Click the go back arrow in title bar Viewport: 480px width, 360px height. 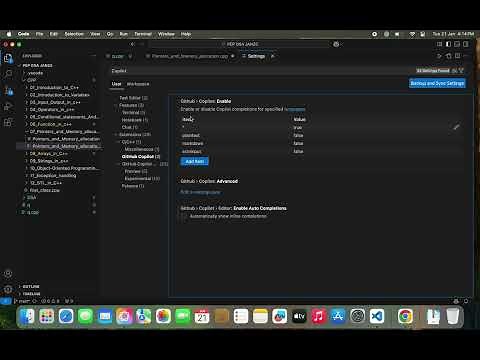(133, 44)
